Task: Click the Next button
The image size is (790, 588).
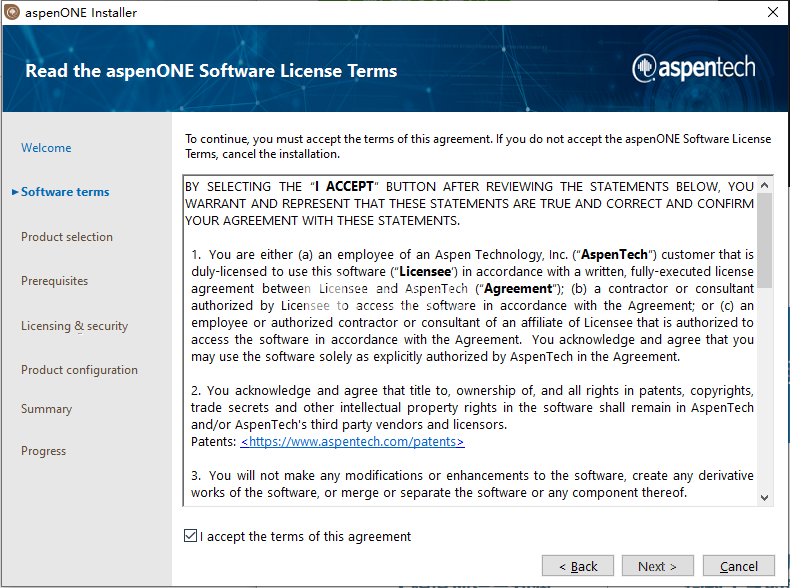Action: (x=657, y=566)
